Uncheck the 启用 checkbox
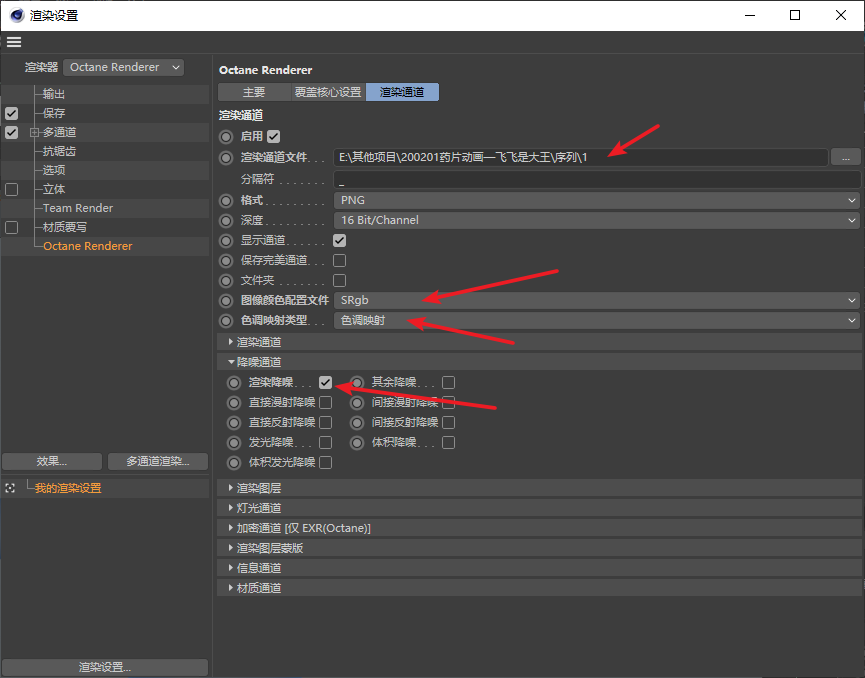This screenshot has height=678, width=865. tap(274, 136)
